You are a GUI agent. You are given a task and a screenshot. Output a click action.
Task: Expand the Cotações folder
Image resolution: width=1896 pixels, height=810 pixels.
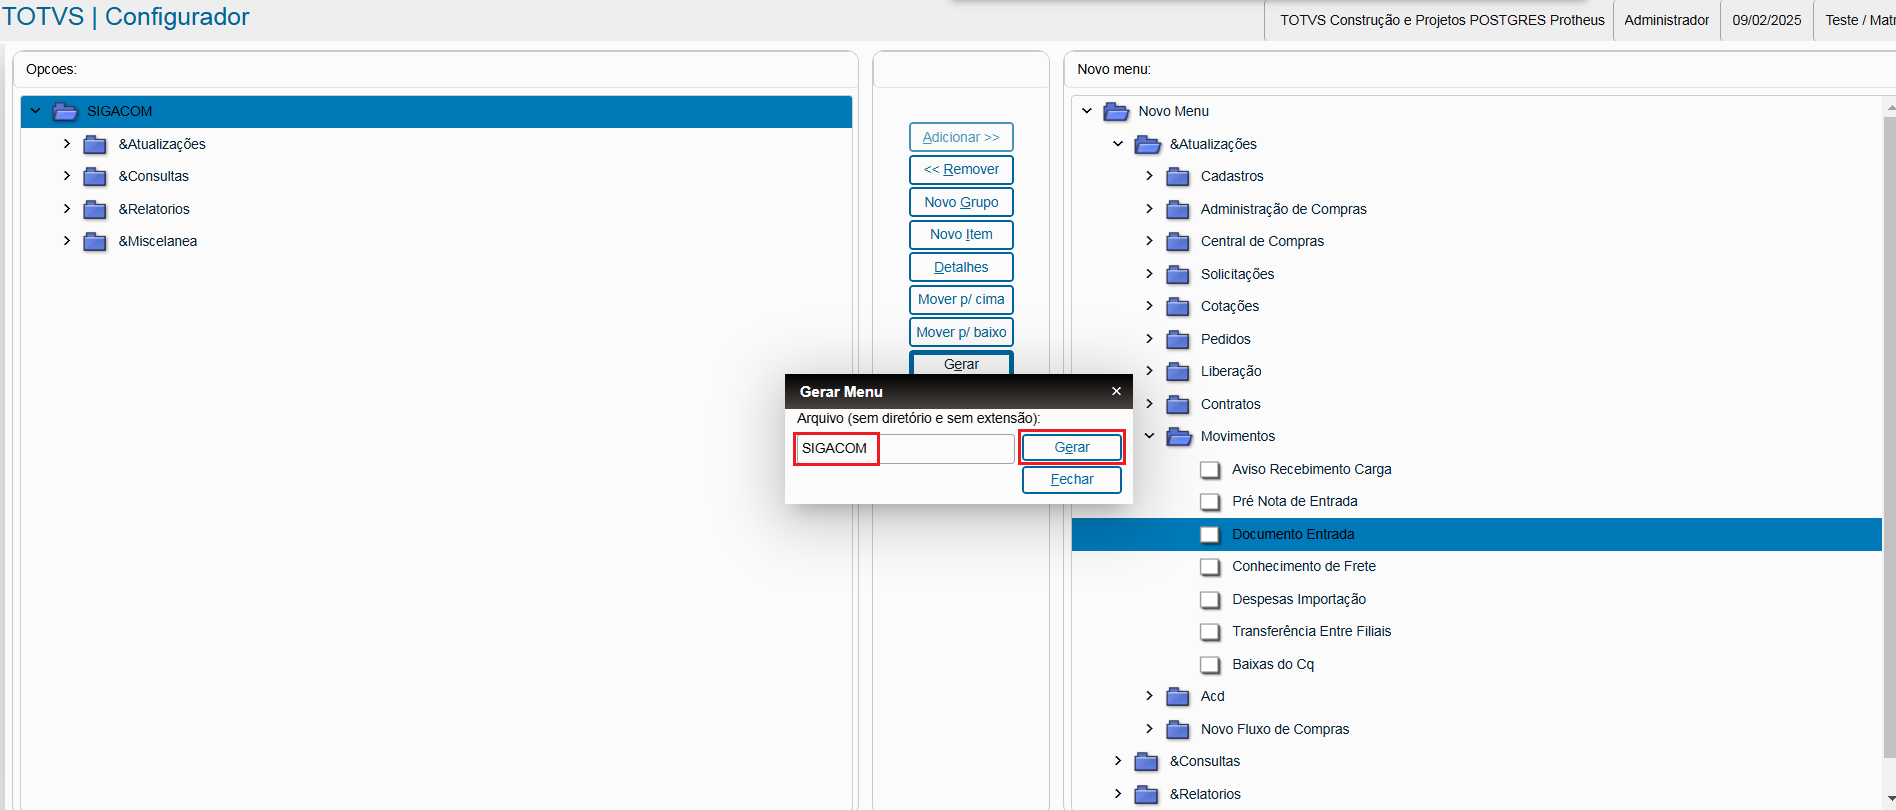[1150, 306]
